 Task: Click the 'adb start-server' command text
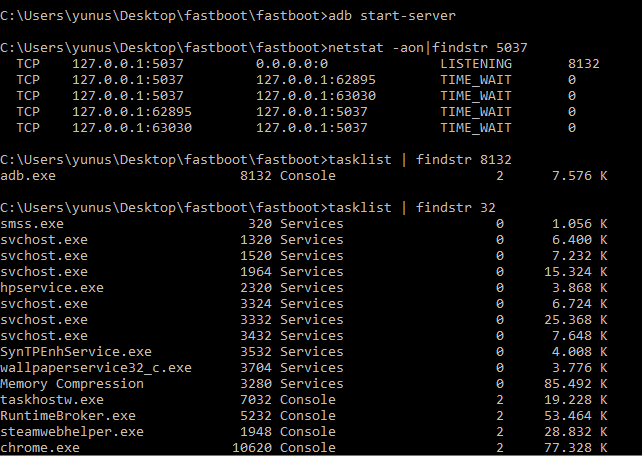(x=392, y=16)
